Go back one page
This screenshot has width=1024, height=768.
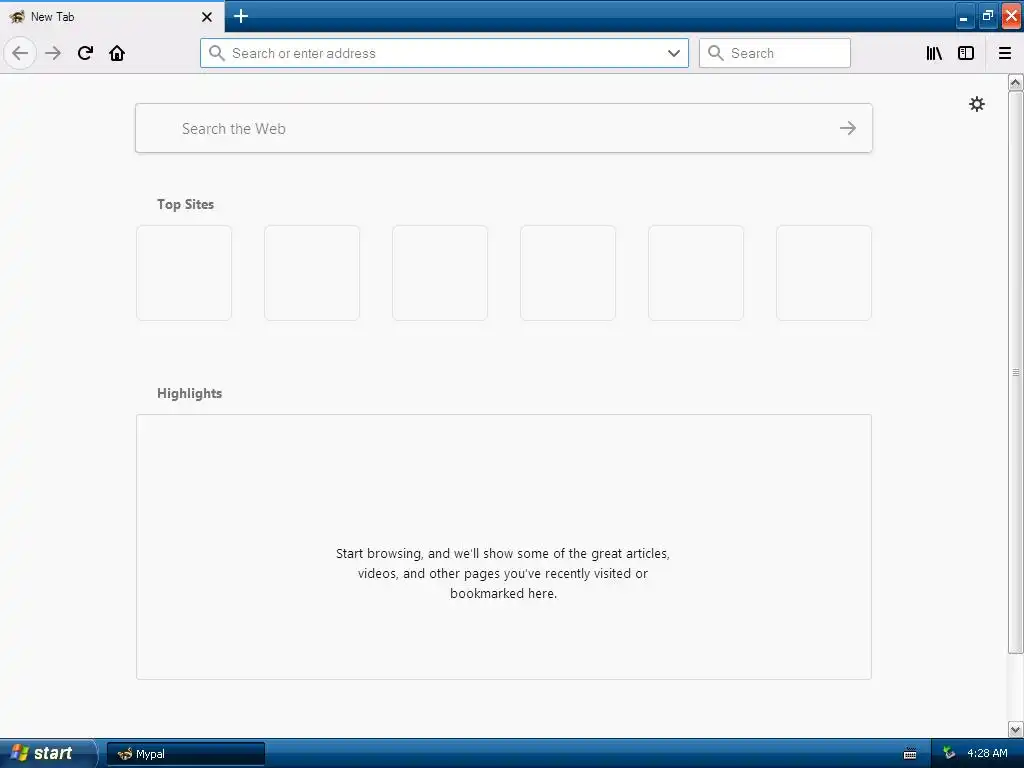[20, 53]
